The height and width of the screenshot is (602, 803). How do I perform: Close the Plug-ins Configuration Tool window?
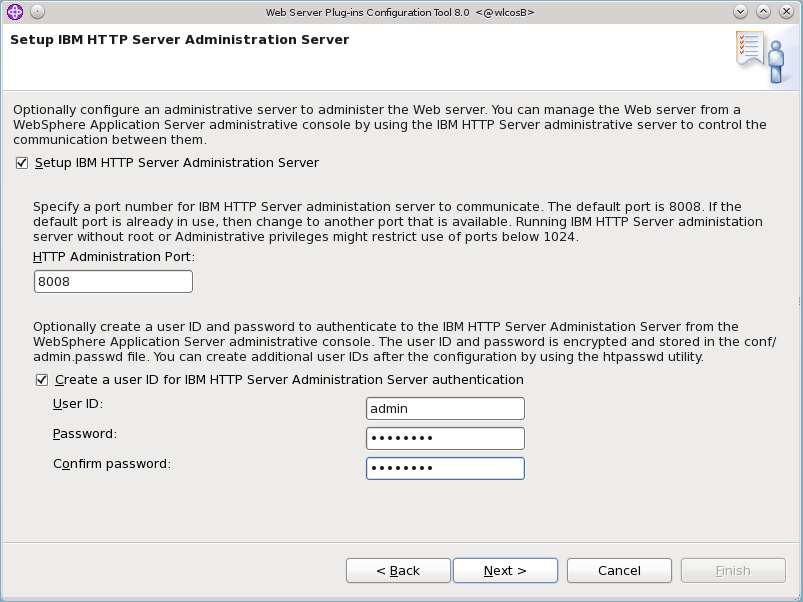786,12
